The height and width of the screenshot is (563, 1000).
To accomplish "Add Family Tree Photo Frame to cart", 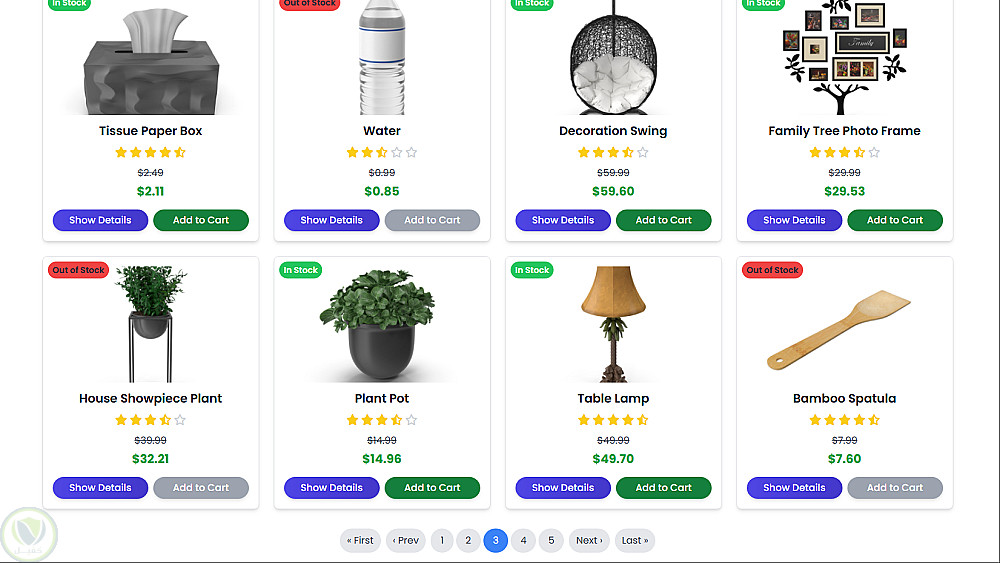I will pyautogui.click(x=895, y=220).
